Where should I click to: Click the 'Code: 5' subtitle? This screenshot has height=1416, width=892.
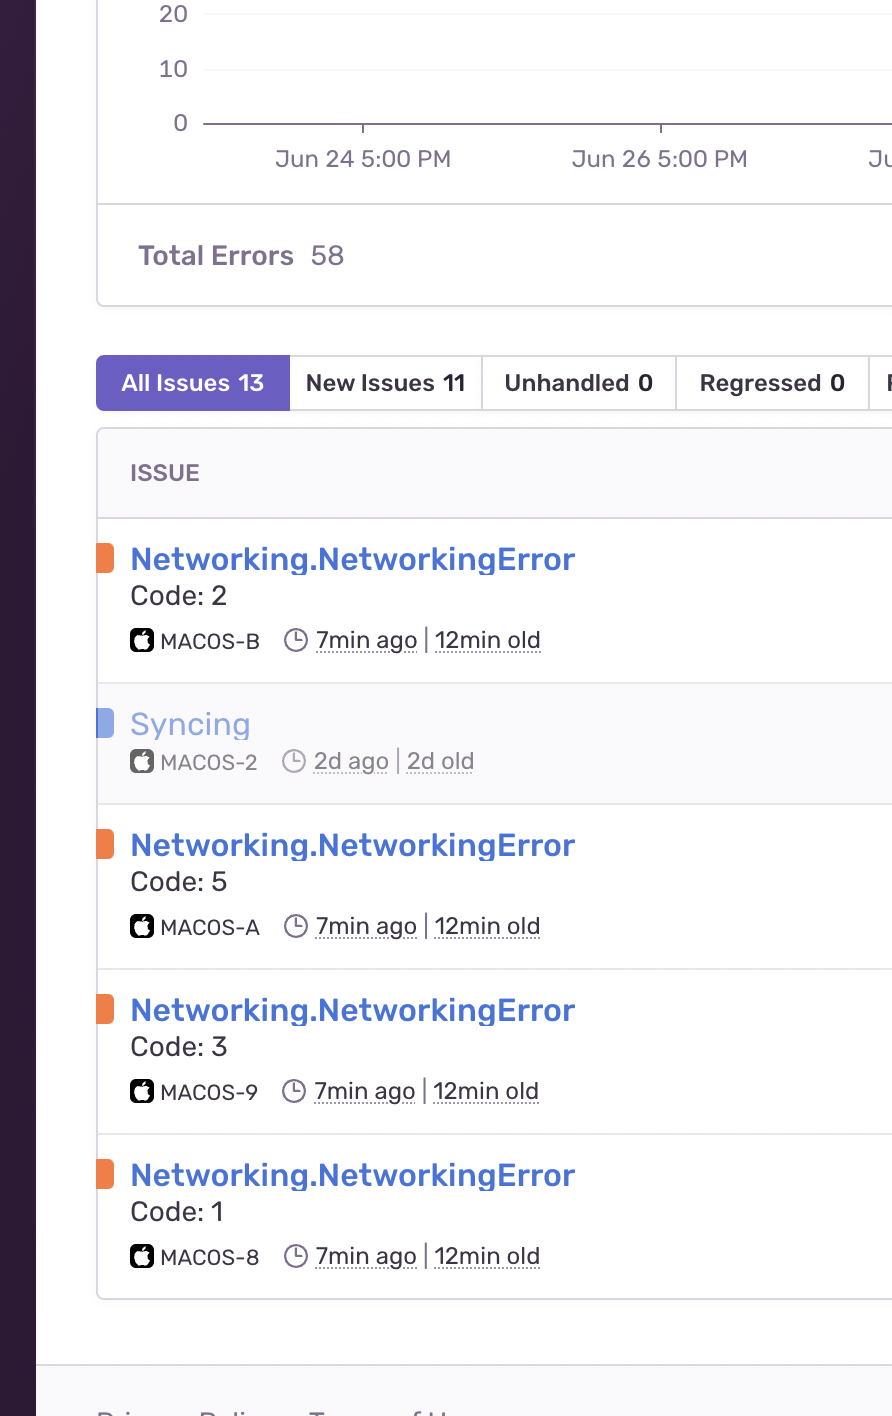[179, 882]
